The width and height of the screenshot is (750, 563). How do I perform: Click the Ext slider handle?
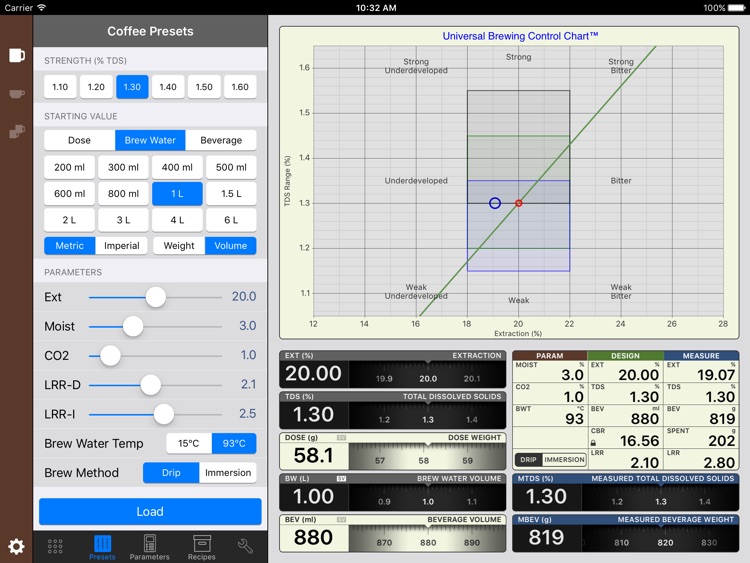click(x=155, y=297)
